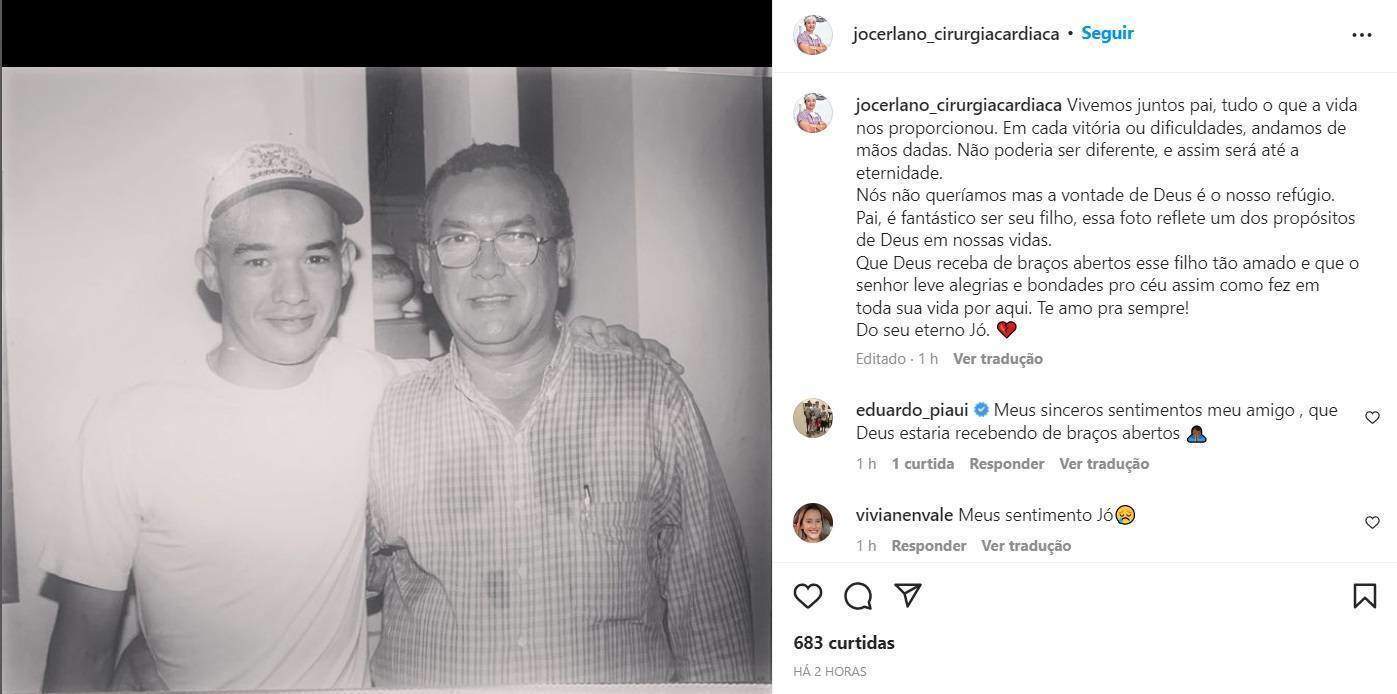This screenshot has width=1397, height=694.
Task: Open the header profile avatar of jocerlano_cirurgiacardiaca
Action: click(813, 35)
